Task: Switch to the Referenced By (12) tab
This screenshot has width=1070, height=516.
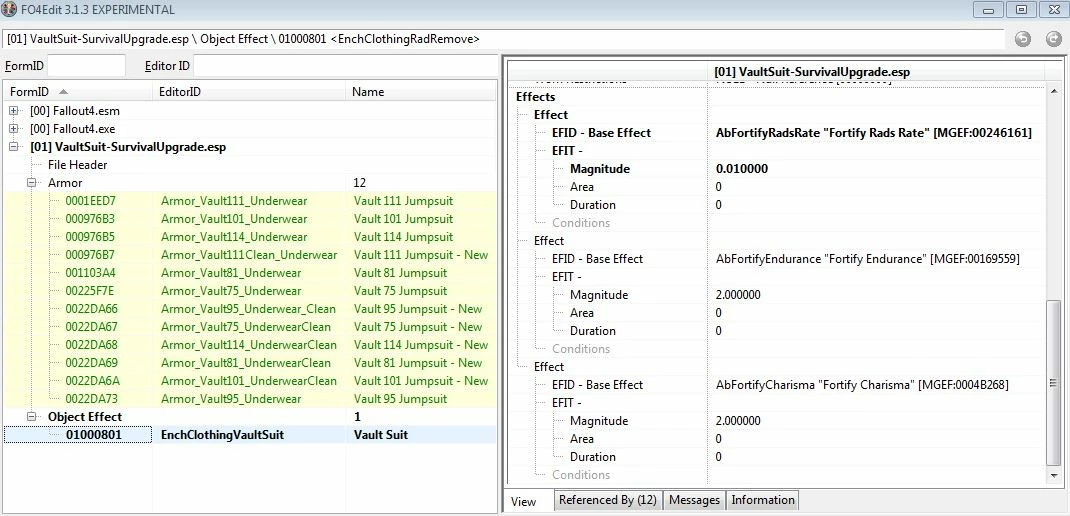Action: pos(607,500)
